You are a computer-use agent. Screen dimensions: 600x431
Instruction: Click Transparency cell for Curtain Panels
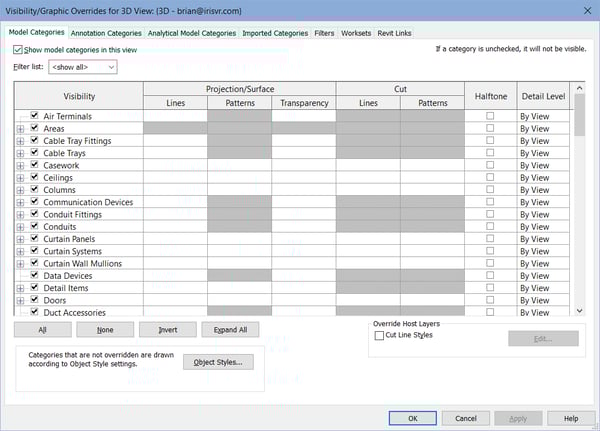304,239
